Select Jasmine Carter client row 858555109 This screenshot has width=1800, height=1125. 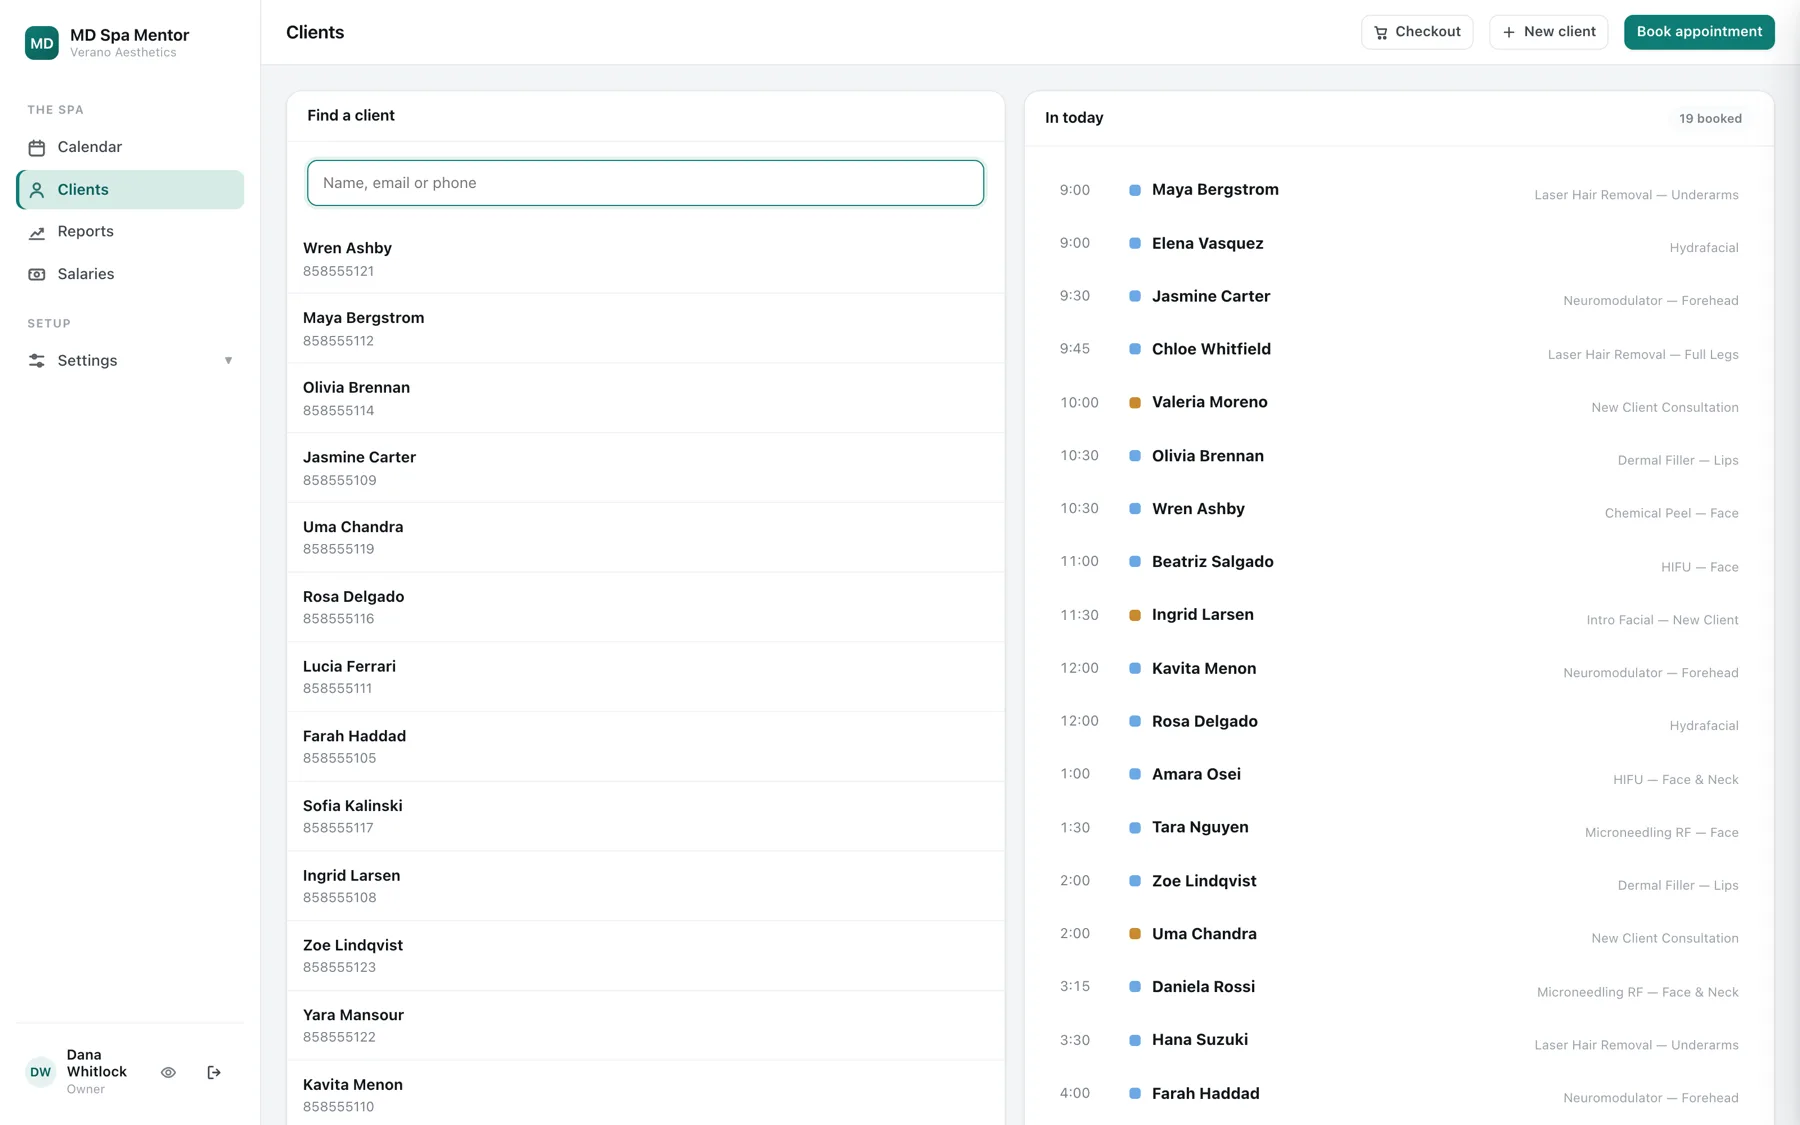(x=645, y=468)
